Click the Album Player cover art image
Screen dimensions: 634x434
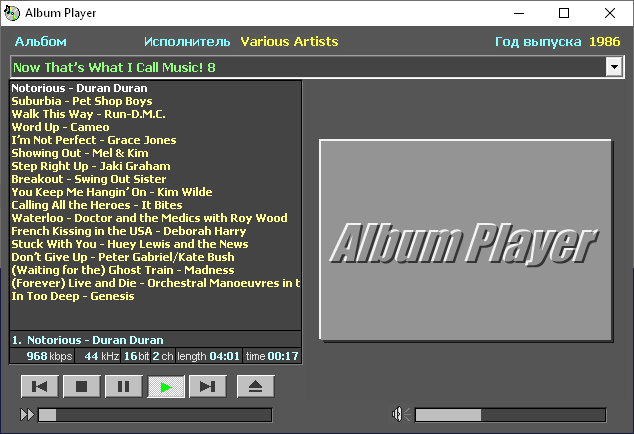[465, 240]
